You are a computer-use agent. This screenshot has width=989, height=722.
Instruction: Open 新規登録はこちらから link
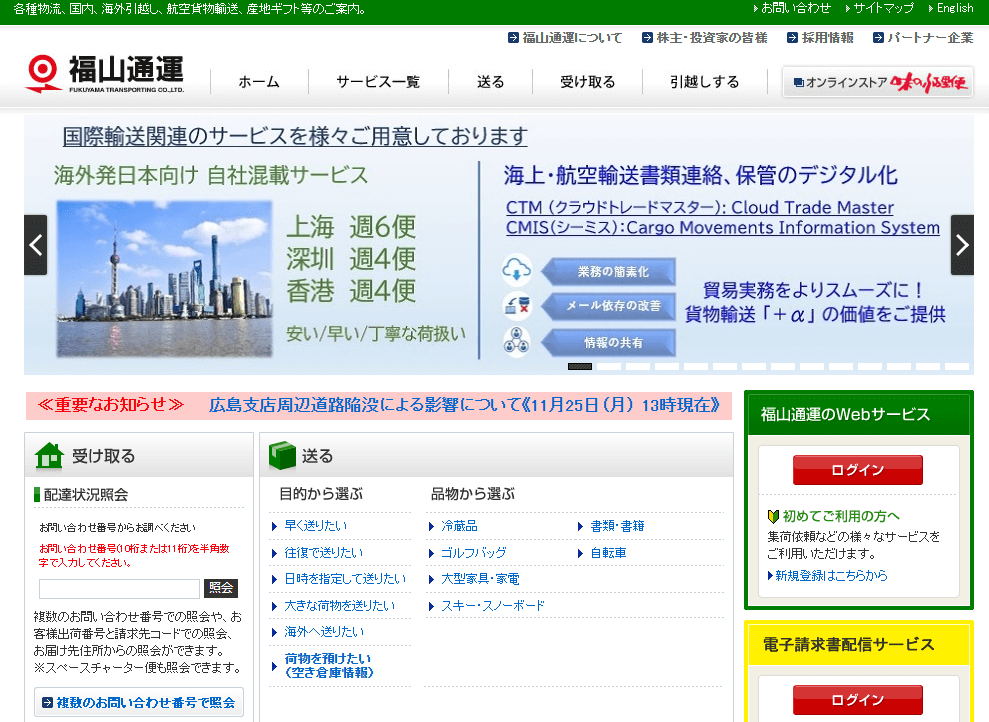coord(831,576)
